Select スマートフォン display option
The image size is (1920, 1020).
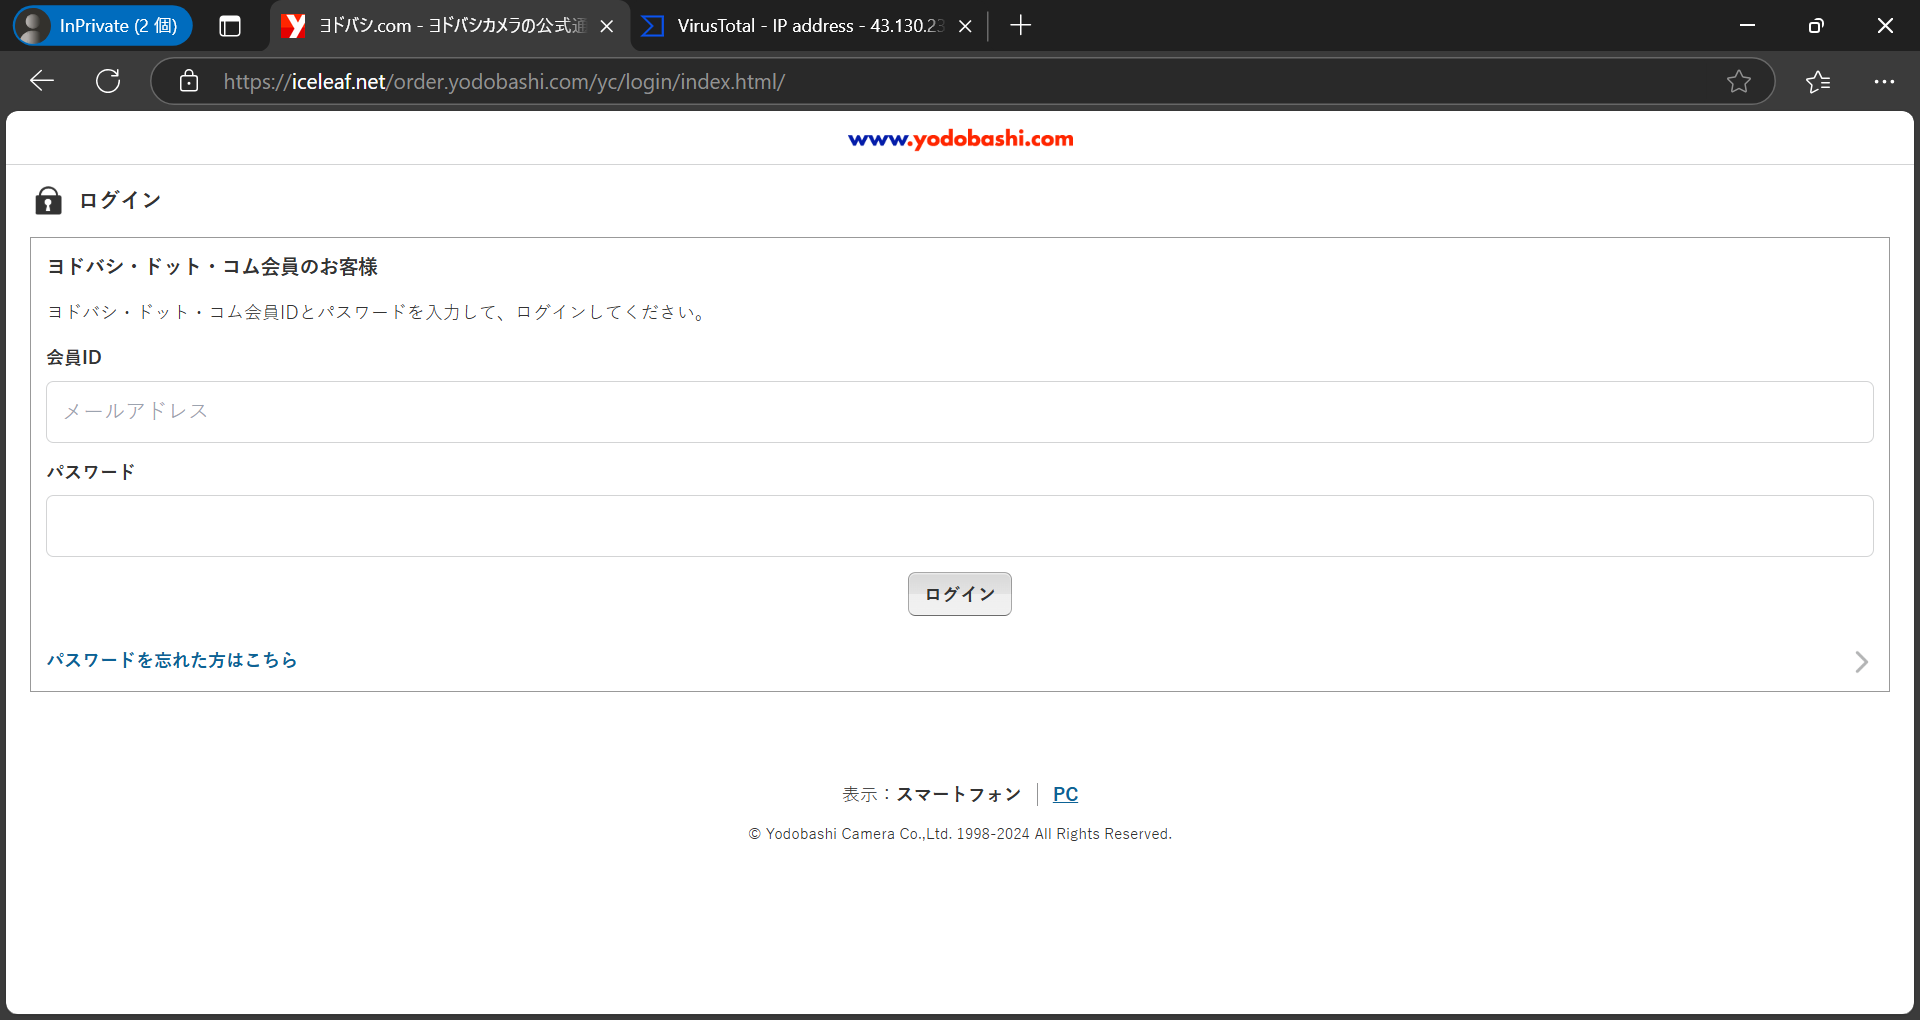tap(958, 794)
